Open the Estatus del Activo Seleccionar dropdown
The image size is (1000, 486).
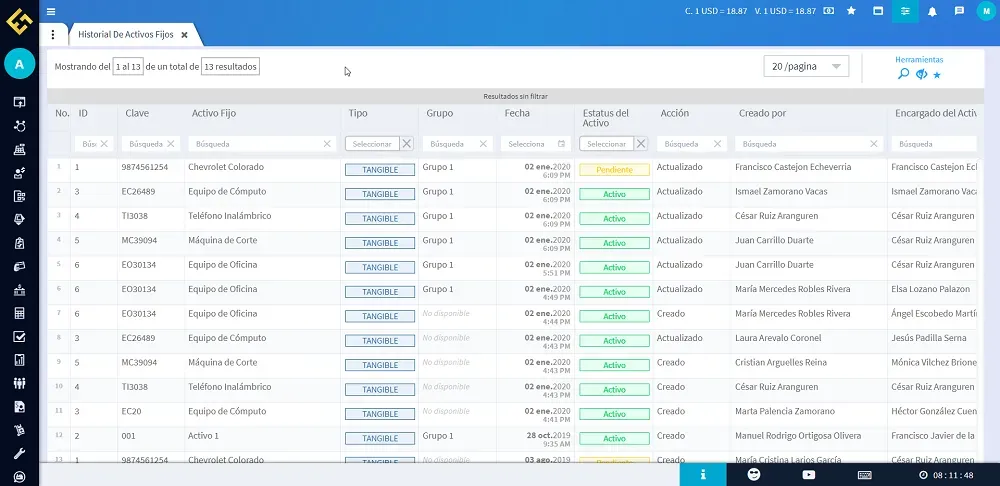(x=606, y=144)
